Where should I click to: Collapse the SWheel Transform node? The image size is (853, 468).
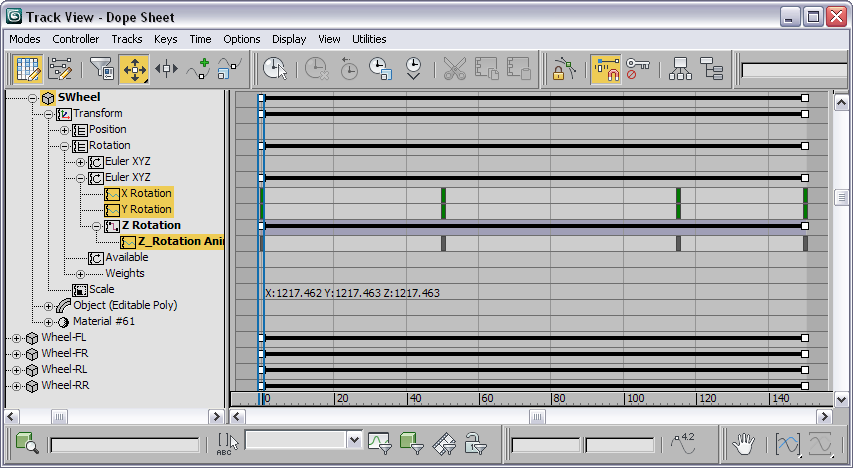[48, 114]
